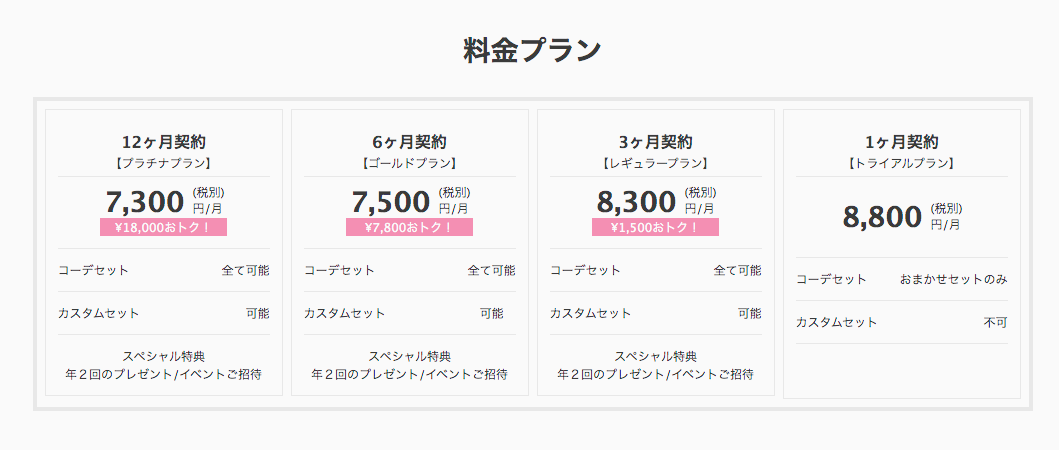Click the 【レギュラープラン】 label
The height and width of the screenshot is (450, 1059).
[x=655, y=163]
